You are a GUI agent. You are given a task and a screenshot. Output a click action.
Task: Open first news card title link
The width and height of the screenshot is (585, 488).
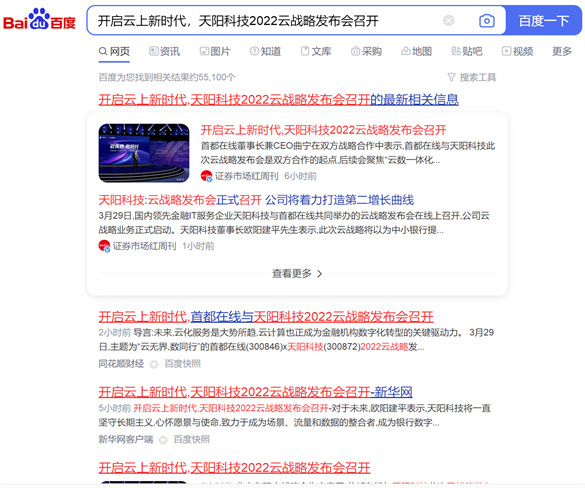[x=323, y=130]
